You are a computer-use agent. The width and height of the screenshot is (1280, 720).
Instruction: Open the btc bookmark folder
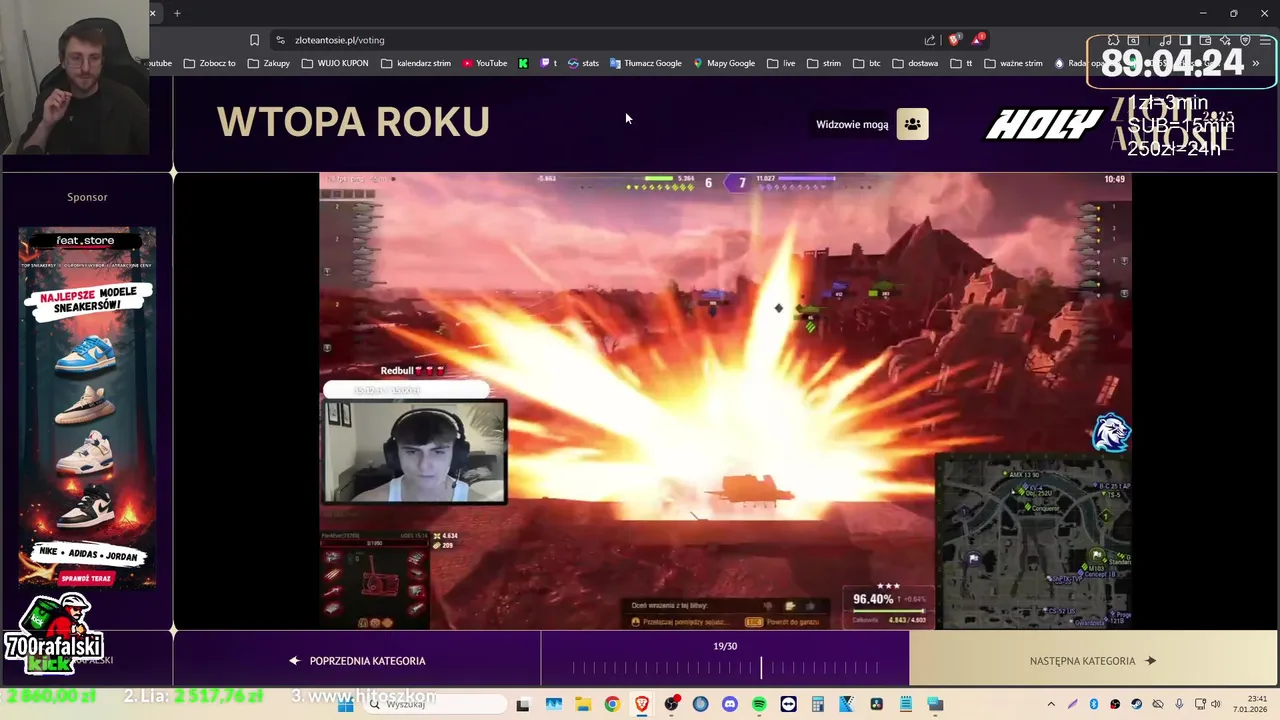point(866,63)
